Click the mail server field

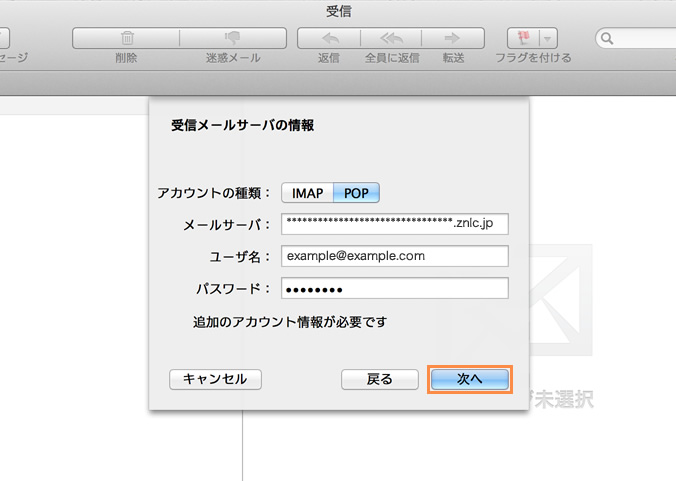394,224
